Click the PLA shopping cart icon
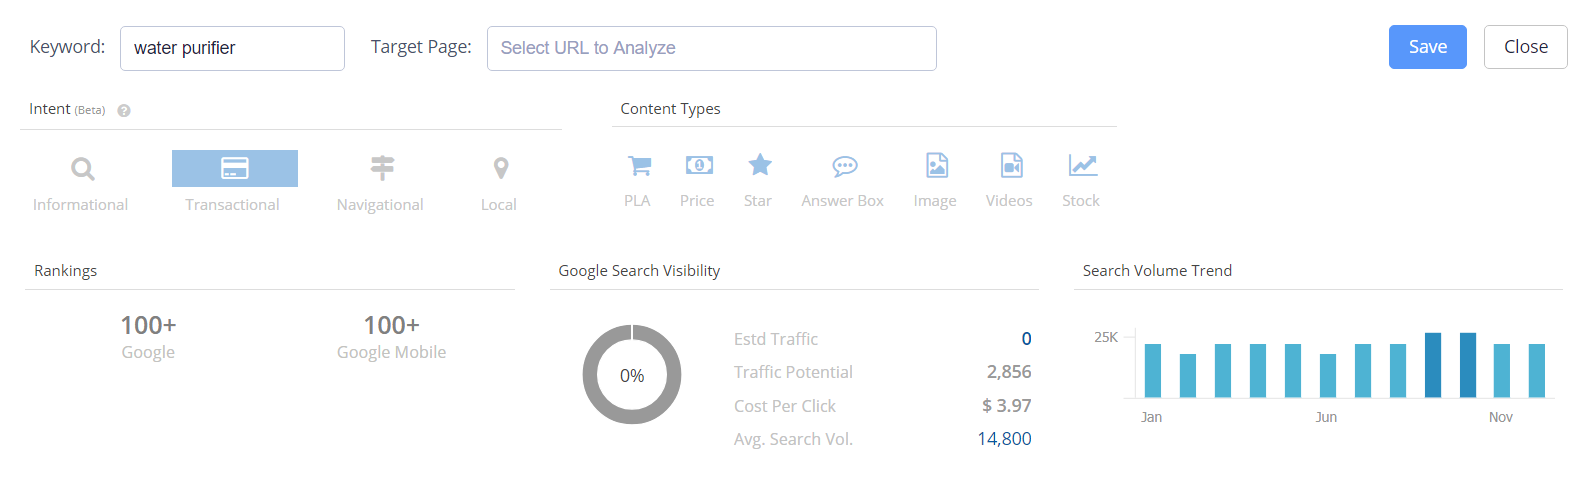The image size is (1591, 485). coord(639,165)
